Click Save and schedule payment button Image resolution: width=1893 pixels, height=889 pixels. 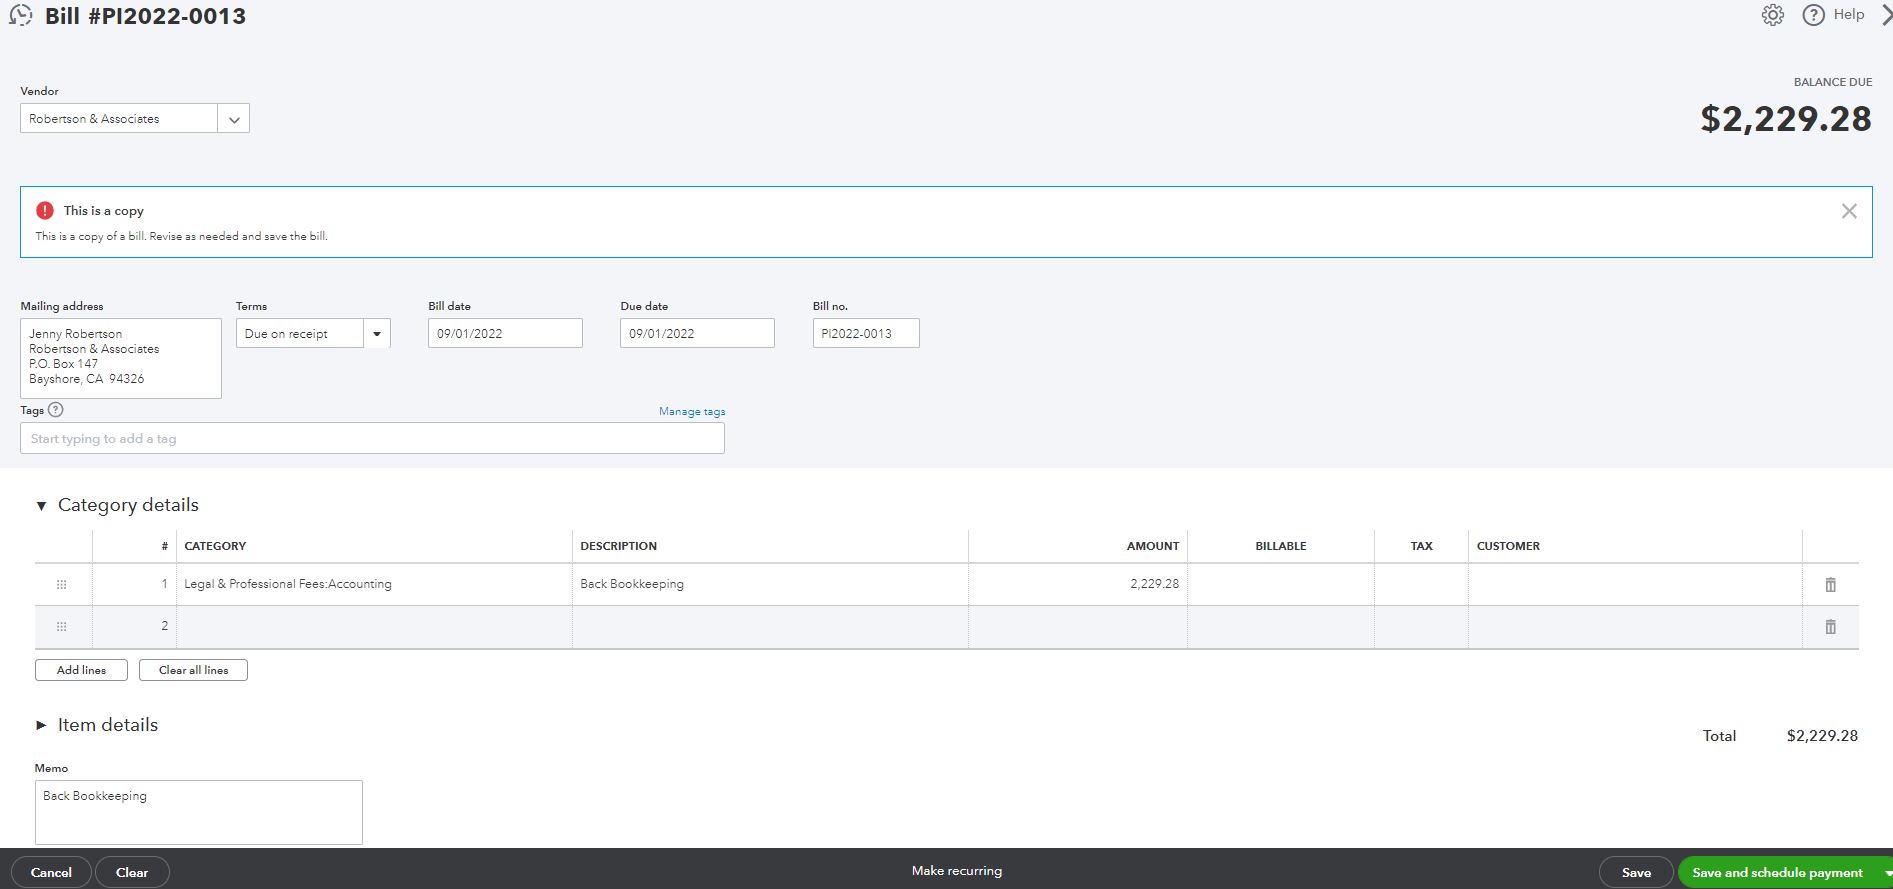[1777, 873]
